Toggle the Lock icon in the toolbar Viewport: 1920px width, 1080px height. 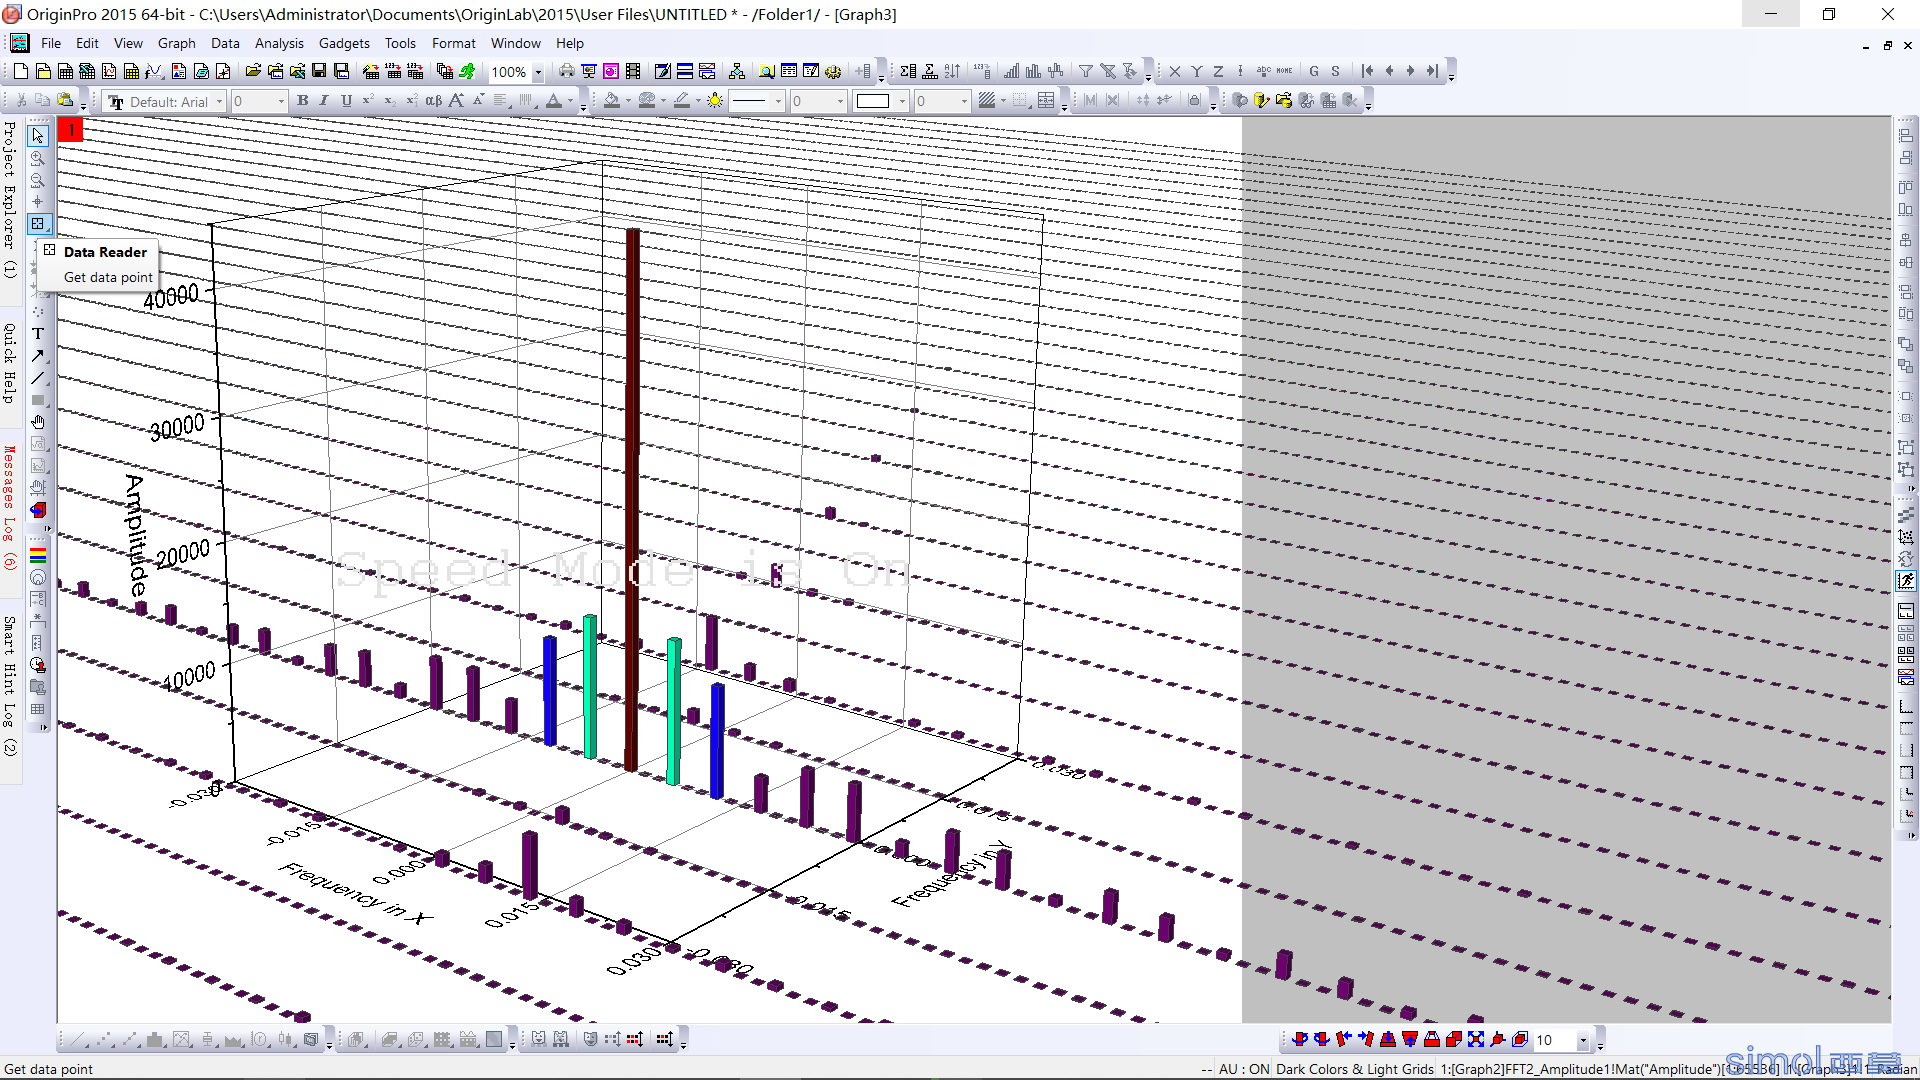[x=1194, y=101]
